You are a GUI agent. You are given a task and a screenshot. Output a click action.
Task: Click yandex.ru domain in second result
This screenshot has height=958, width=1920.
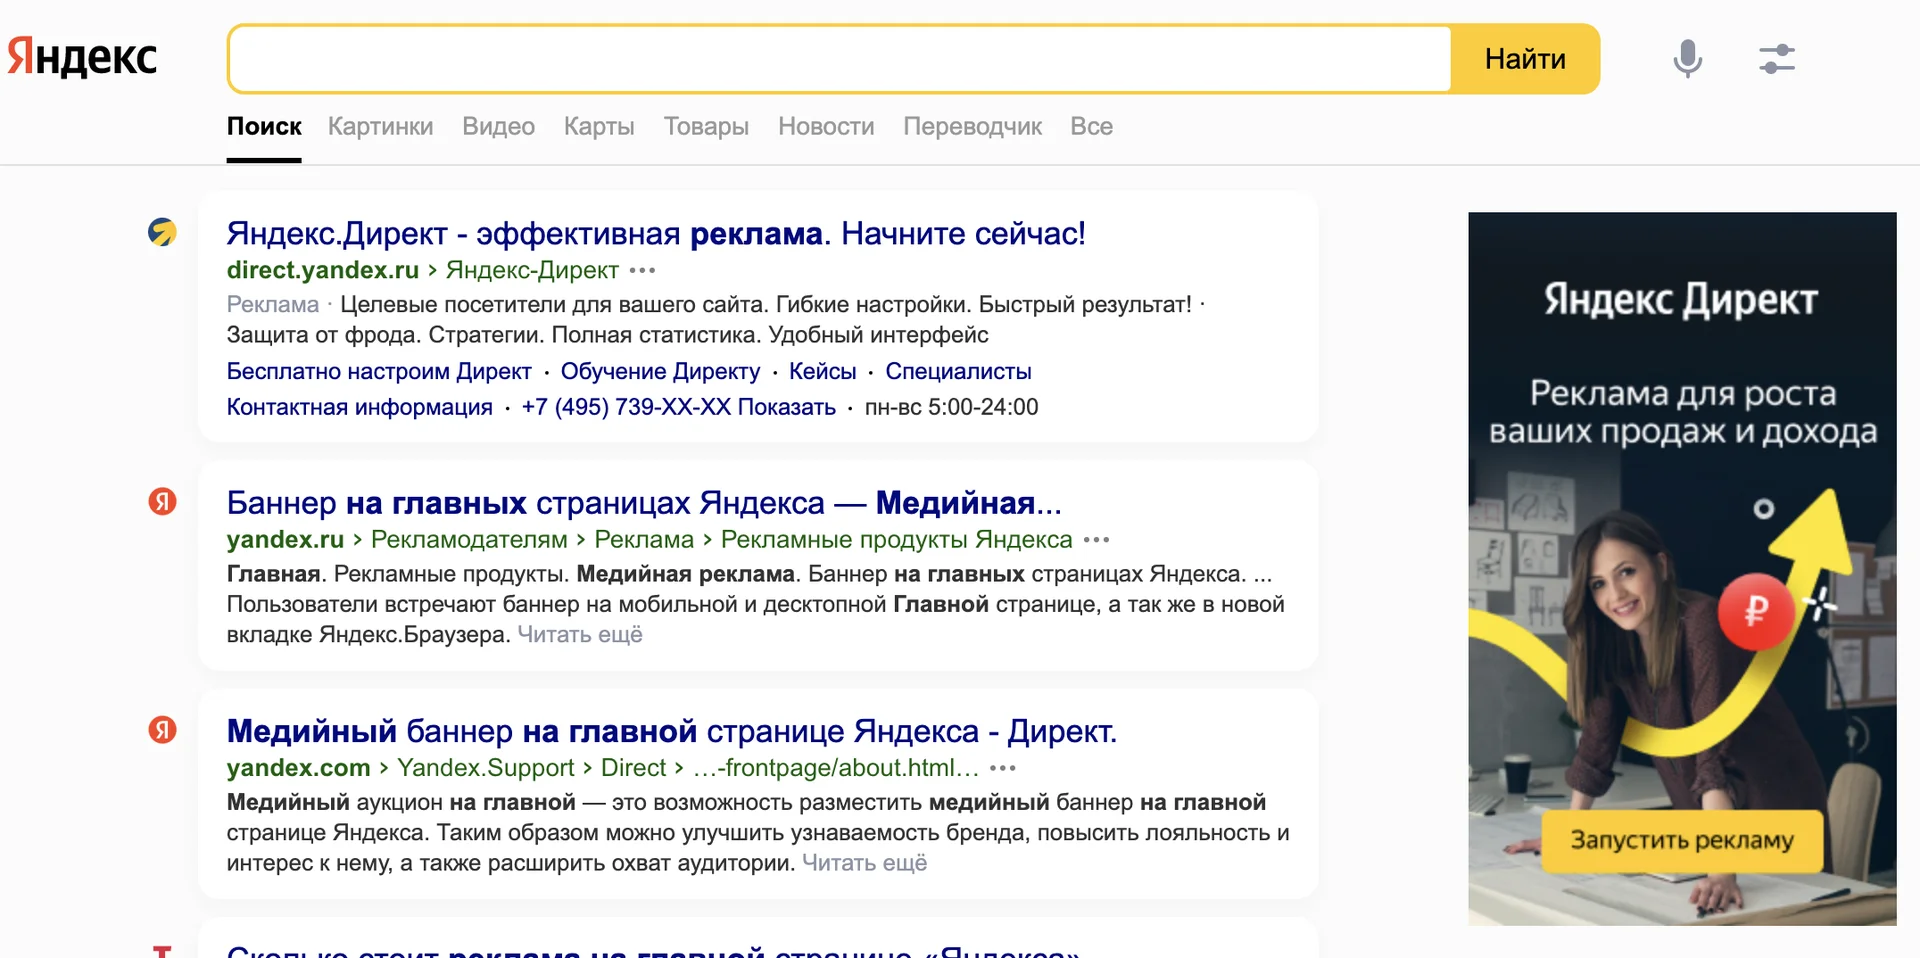285,539
